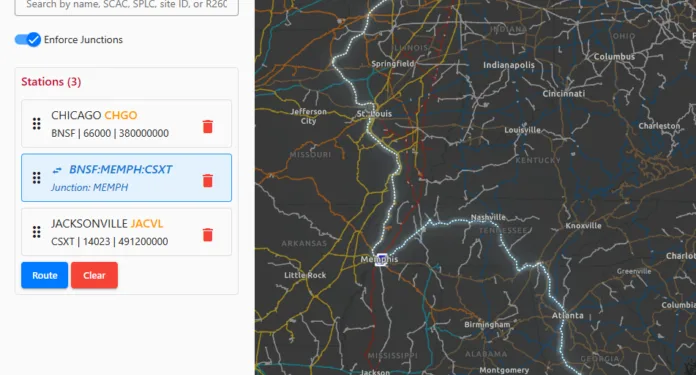The image size is (696, 375).
Task: Click the Indianapolis label on map
Action: point(509,65)
